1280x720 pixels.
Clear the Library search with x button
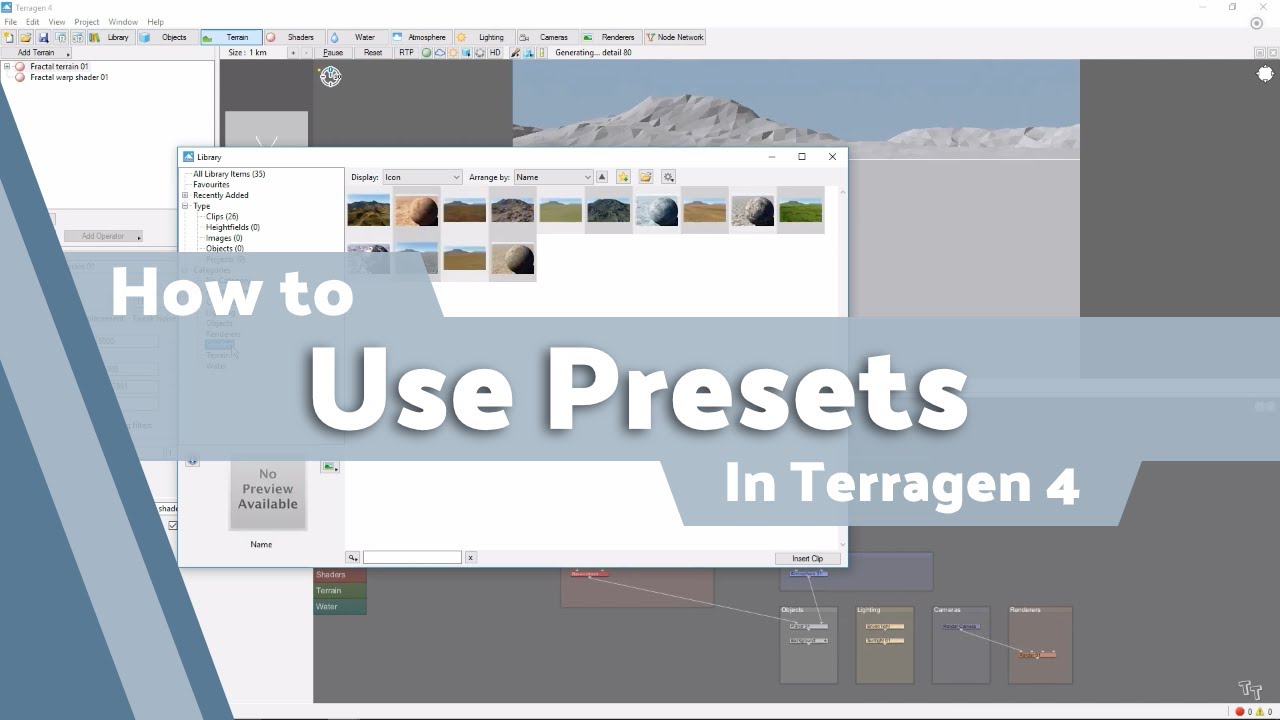pyautogui.click(x=471, y=557)
